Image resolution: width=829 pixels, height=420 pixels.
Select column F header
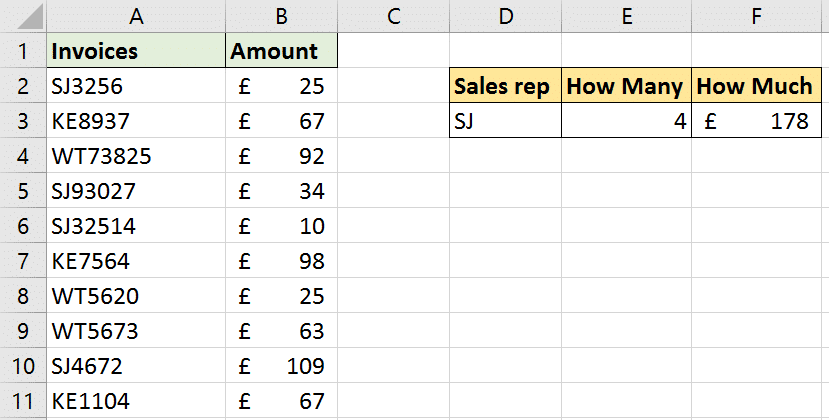[757, 16]
